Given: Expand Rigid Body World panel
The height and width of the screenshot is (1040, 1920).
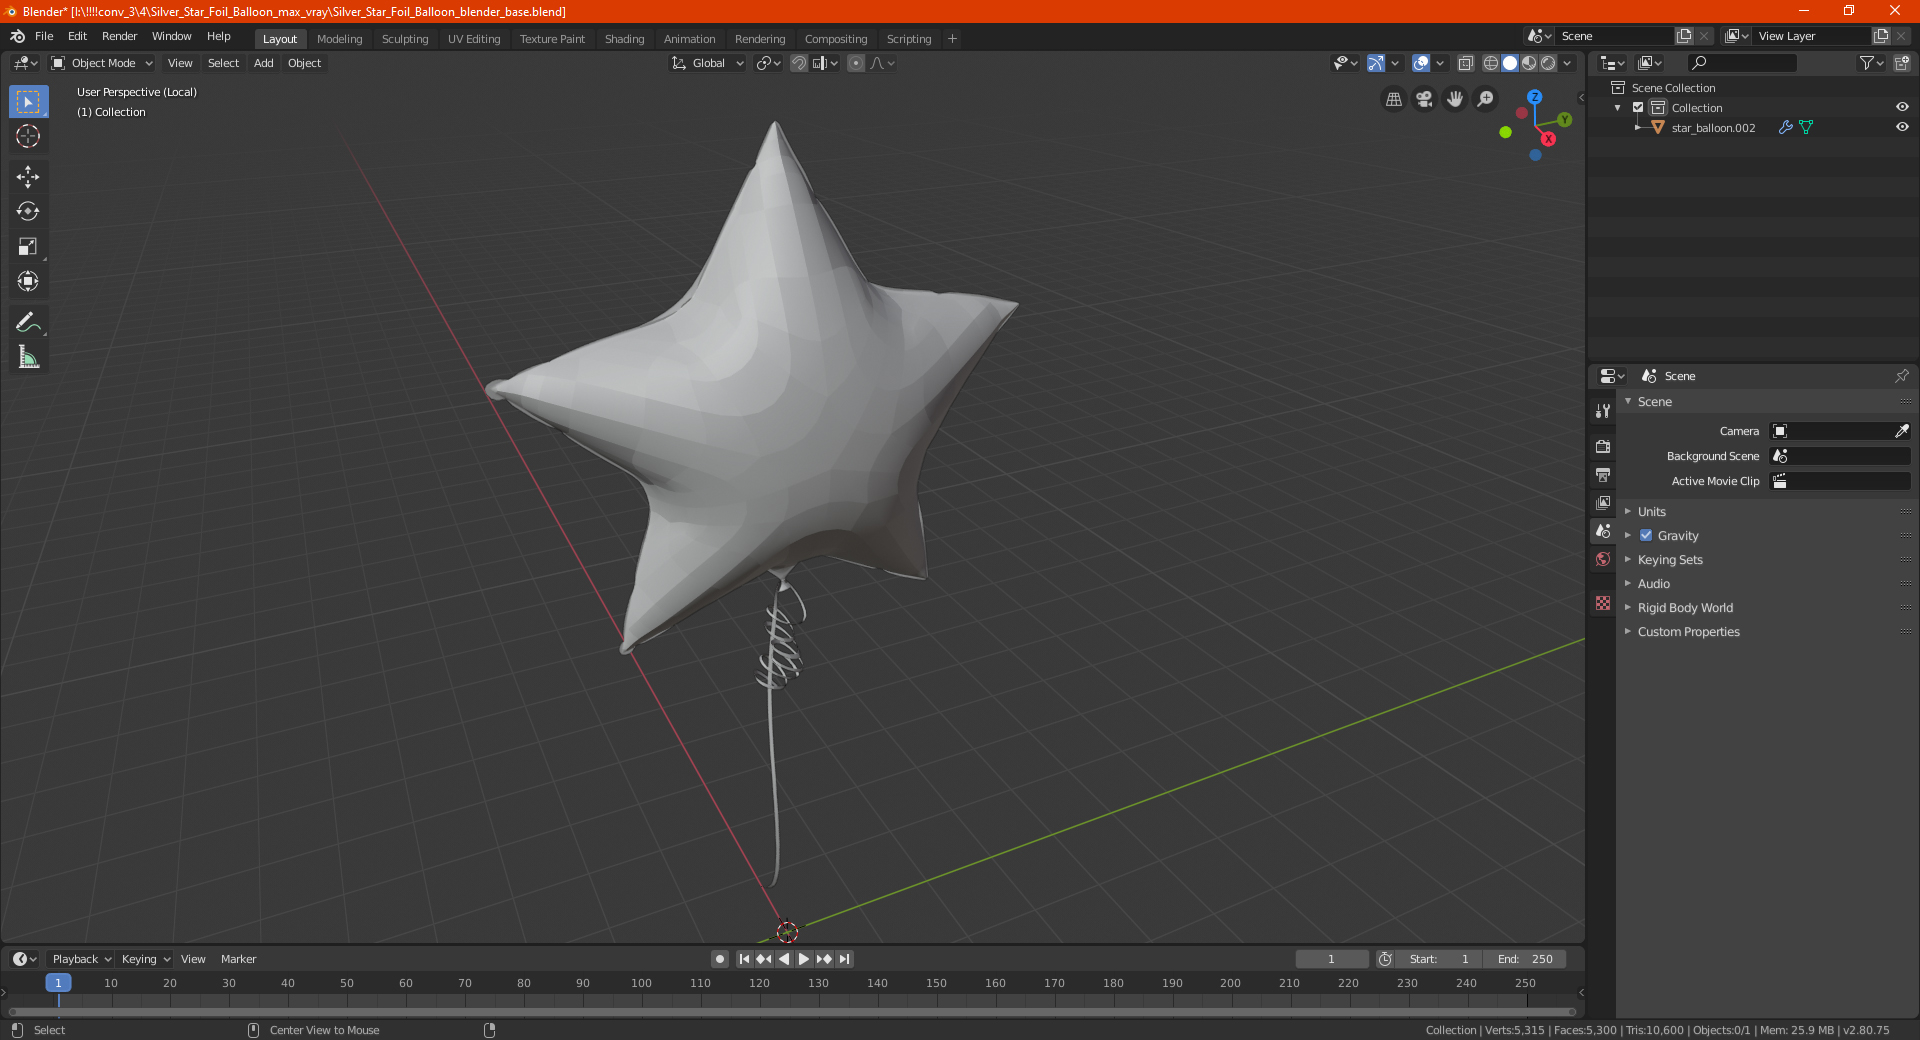Looking at the screenshot, I should coord(1685,607).
